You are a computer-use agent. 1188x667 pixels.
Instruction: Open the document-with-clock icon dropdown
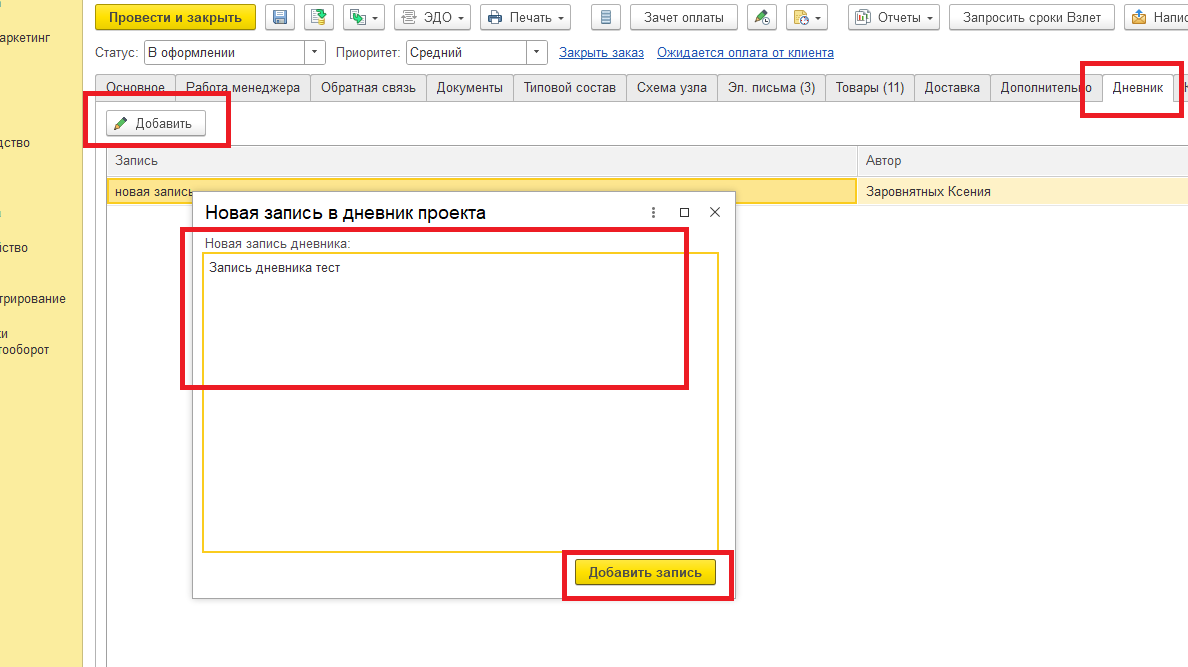[x=807, y=17]
